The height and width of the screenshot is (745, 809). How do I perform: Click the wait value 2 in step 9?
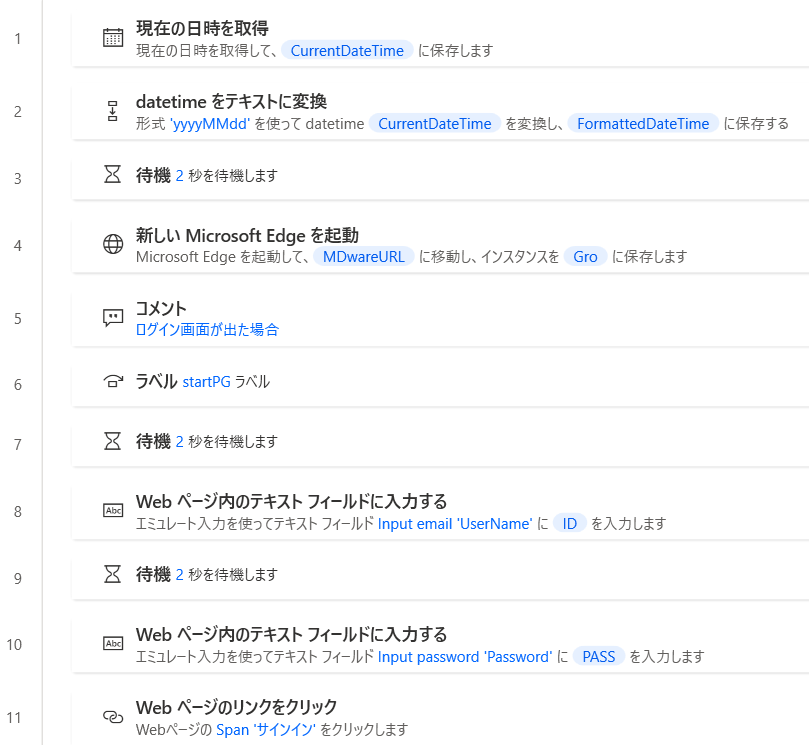coord(180,575)
